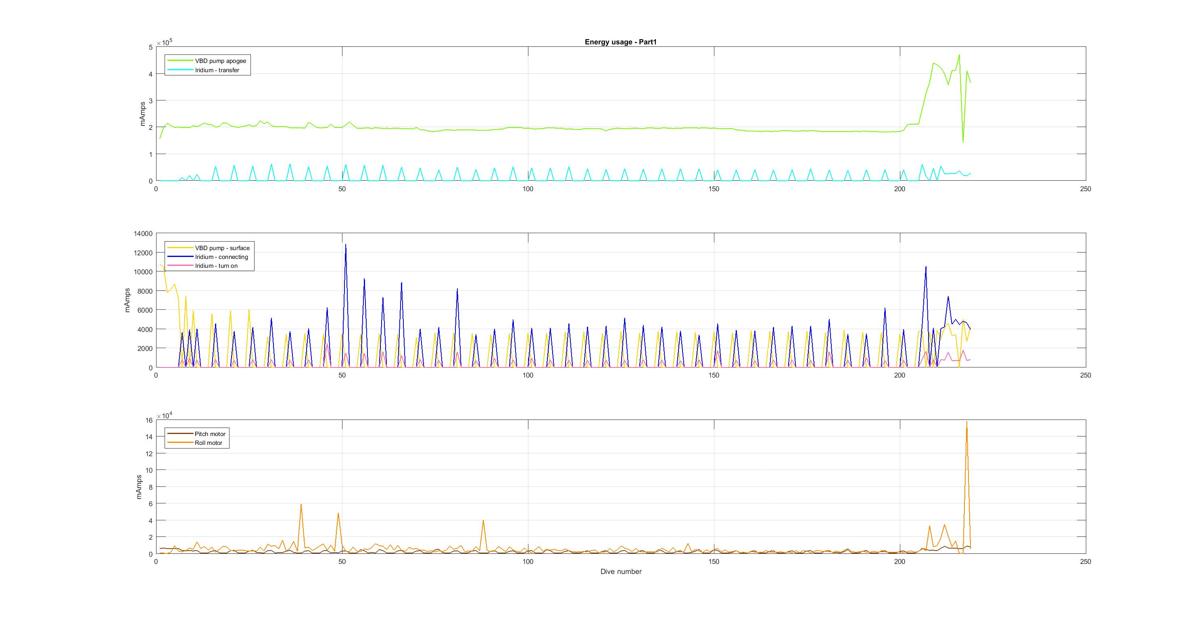Click the '250' x-axis tick under bottom plot

[x=1085, y=562]
